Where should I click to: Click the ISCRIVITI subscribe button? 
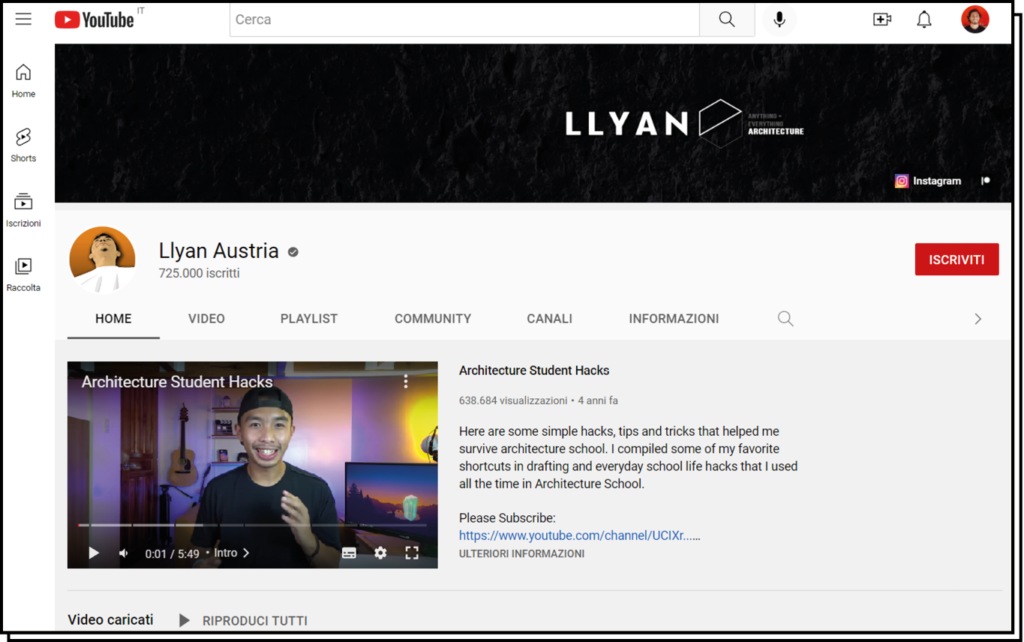click(x=956, y=259)
